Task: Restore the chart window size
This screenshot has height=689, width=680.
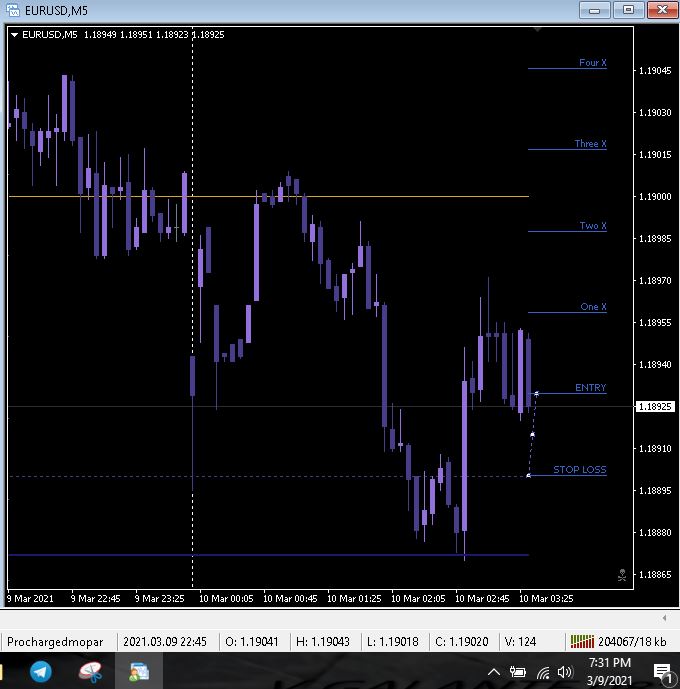Action: (x=628, y=10)
